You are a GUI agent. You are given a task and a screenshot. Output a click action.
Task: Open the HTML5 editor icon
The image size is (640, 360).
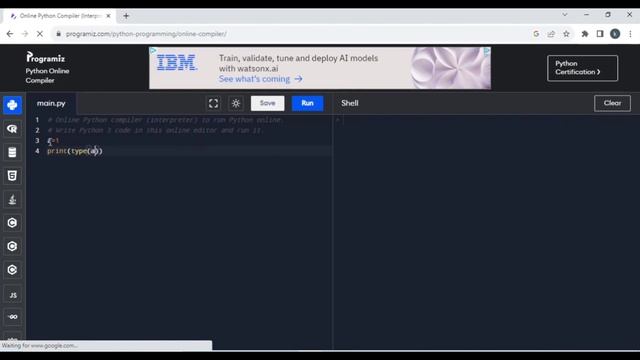pos(12,176)
